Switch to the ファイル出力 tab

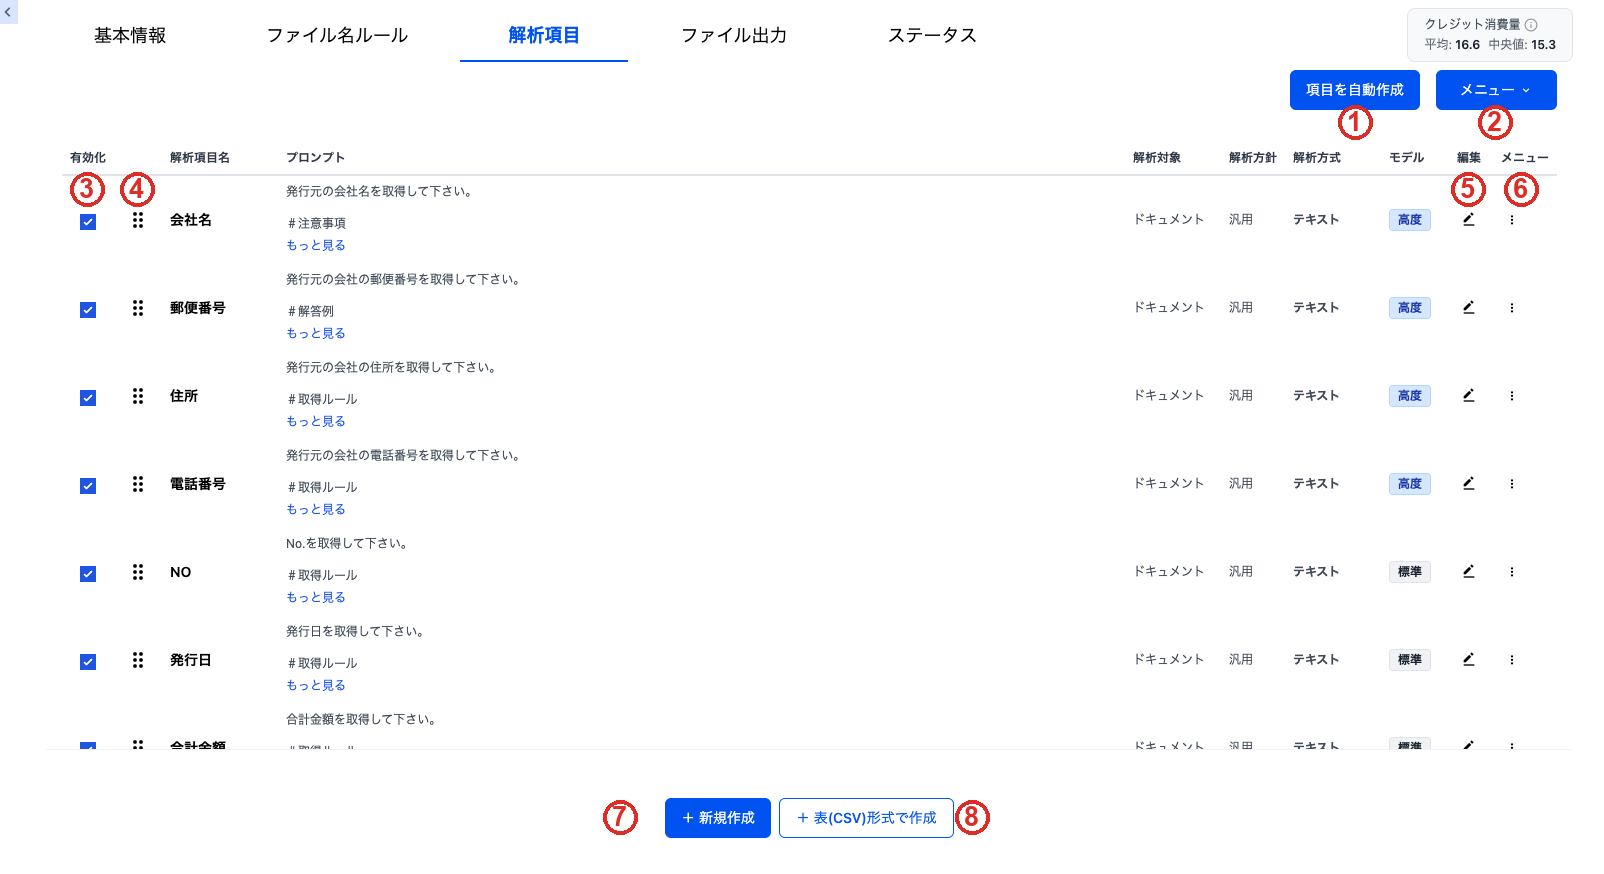(x=734, y=35)
